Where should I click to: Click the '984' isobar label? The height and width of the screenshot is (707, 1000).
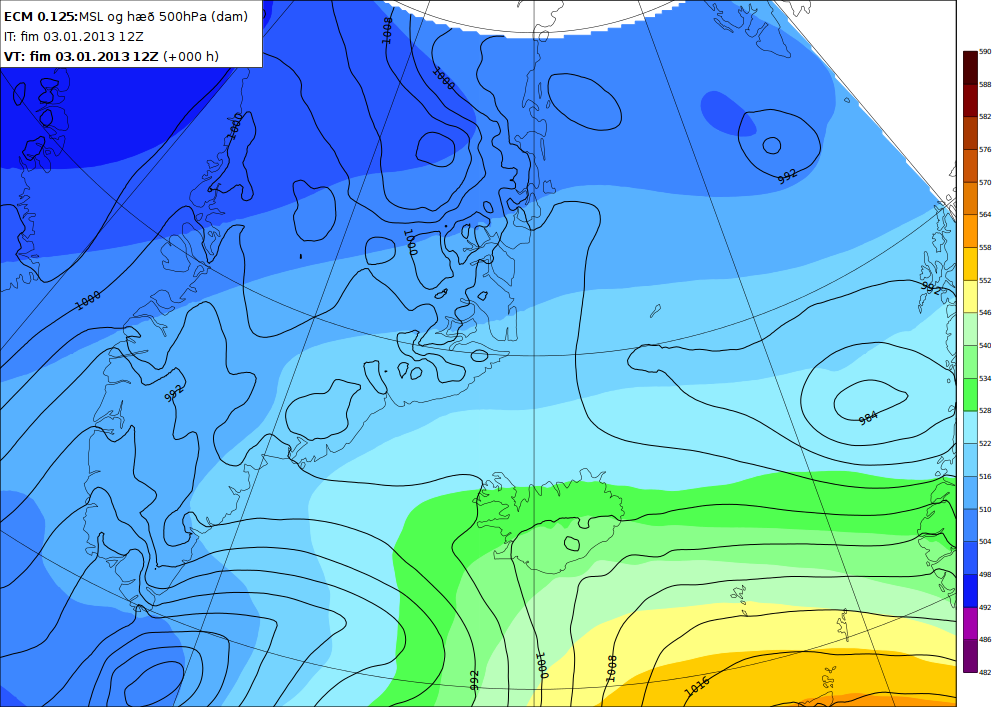pyautogui.click(x=868, y=418)
